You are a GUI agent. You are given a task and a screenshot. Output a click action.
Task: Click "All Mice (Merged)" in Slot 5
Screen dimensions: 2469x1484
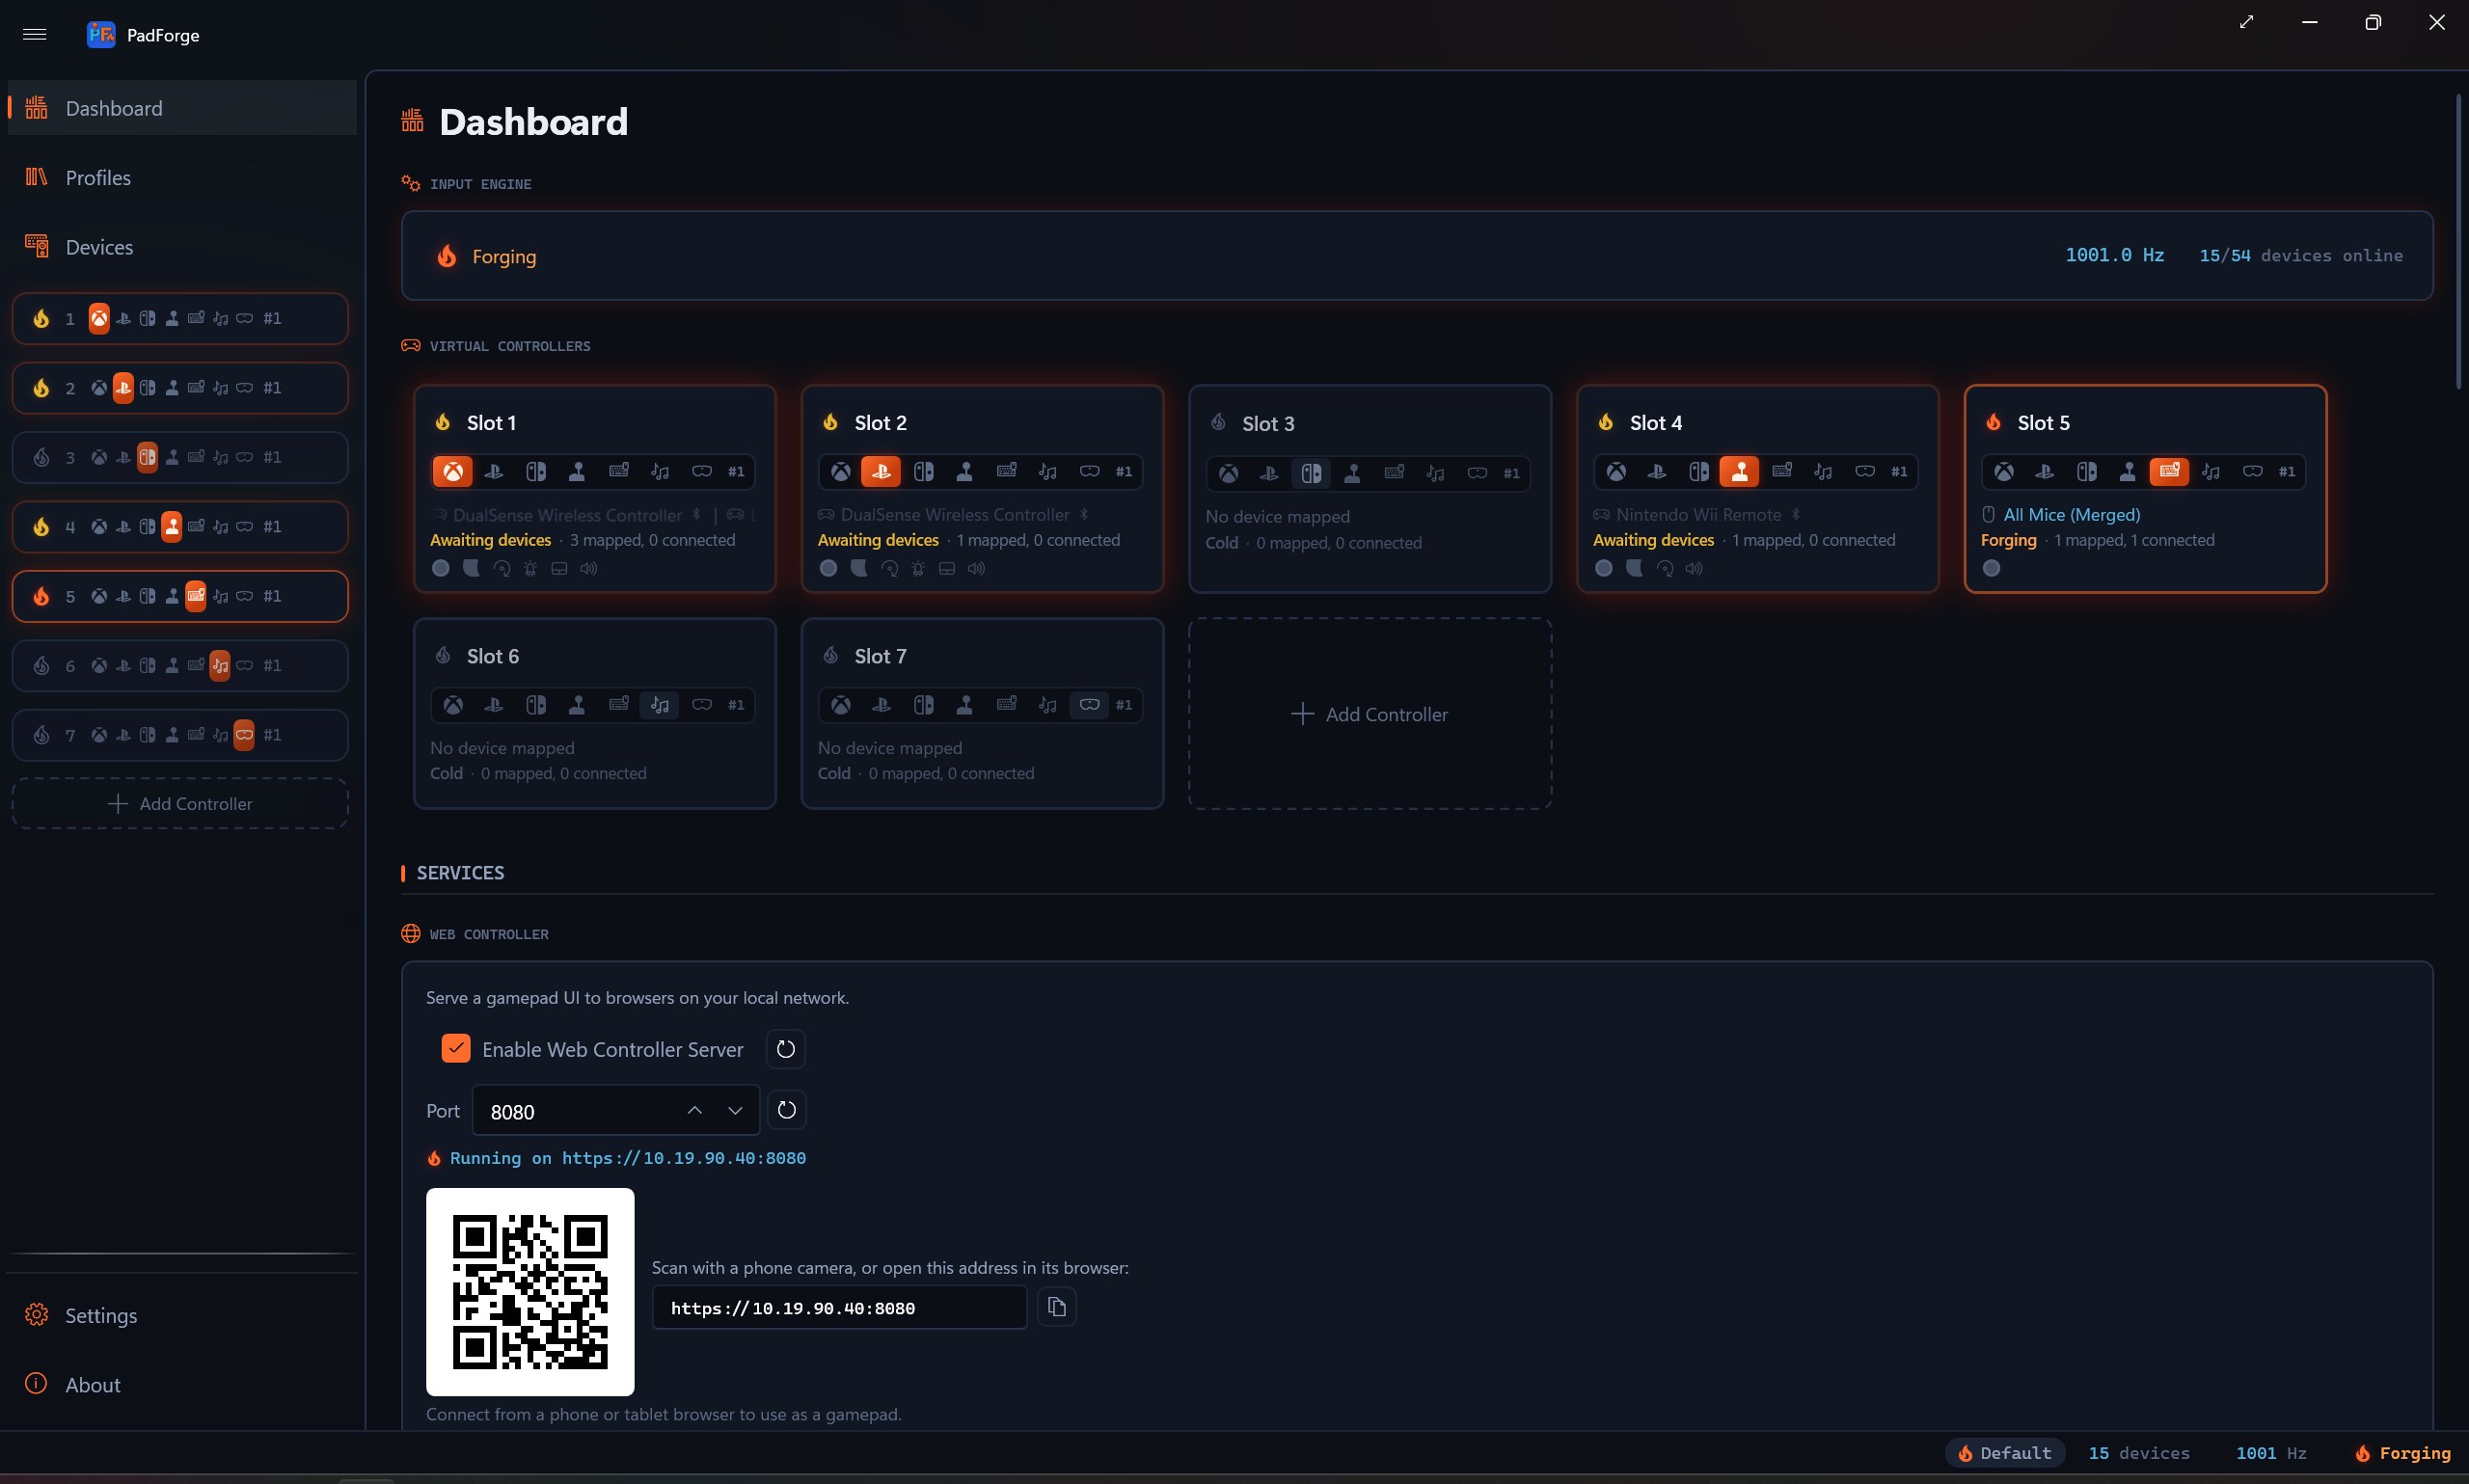click(x=2071, y=515)
